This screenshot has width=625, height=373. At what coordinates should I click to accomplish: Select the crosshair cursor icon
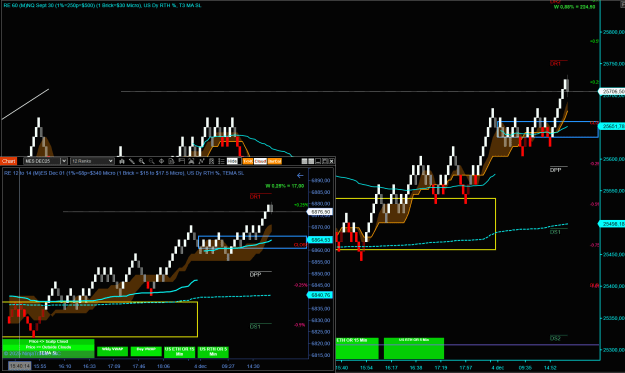[161, 161]
